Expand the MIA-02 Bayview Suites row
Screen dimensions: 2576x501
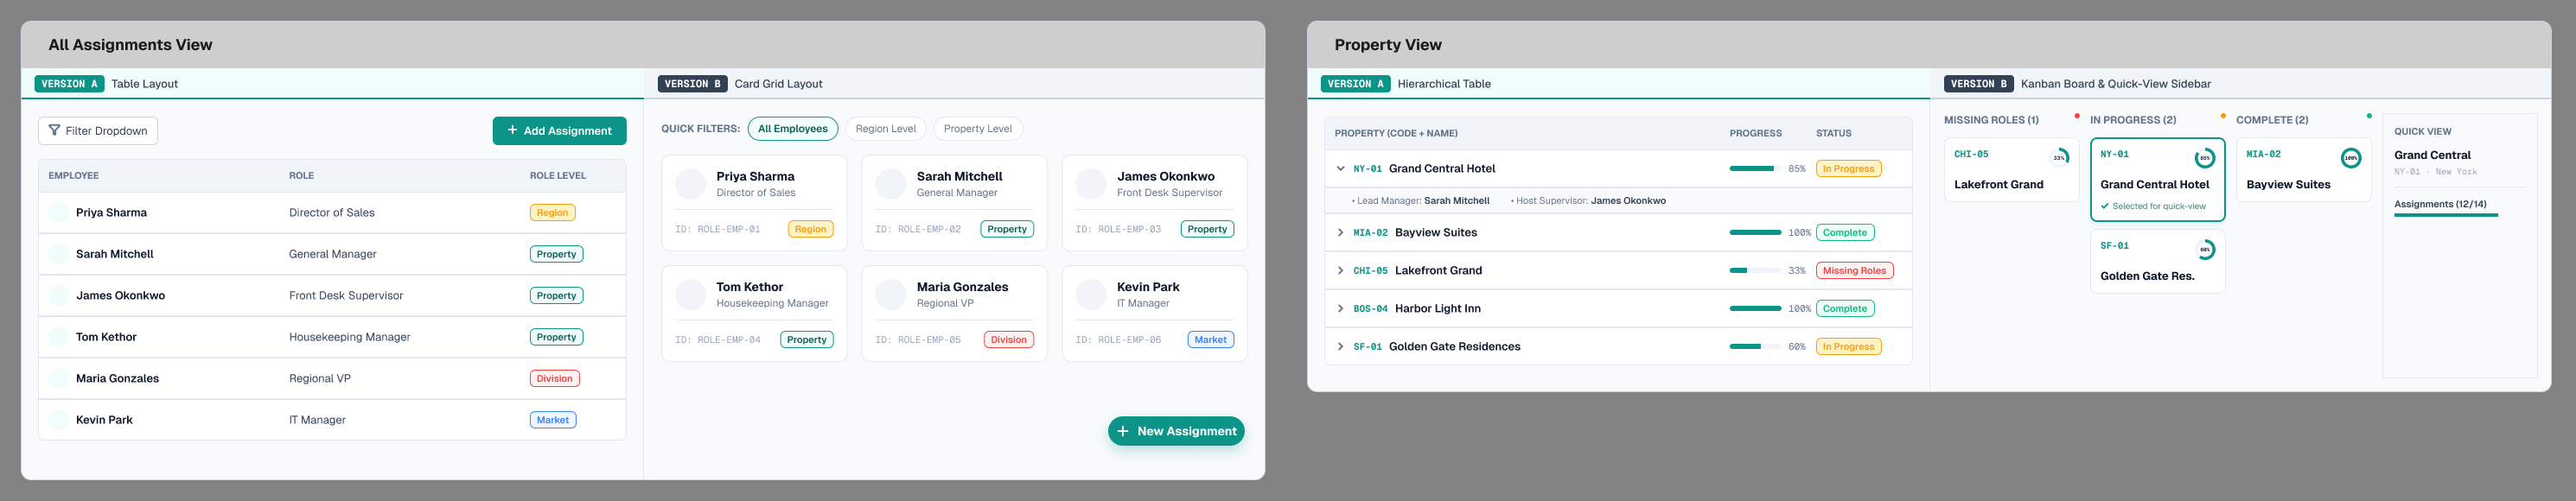point(1341,233)
